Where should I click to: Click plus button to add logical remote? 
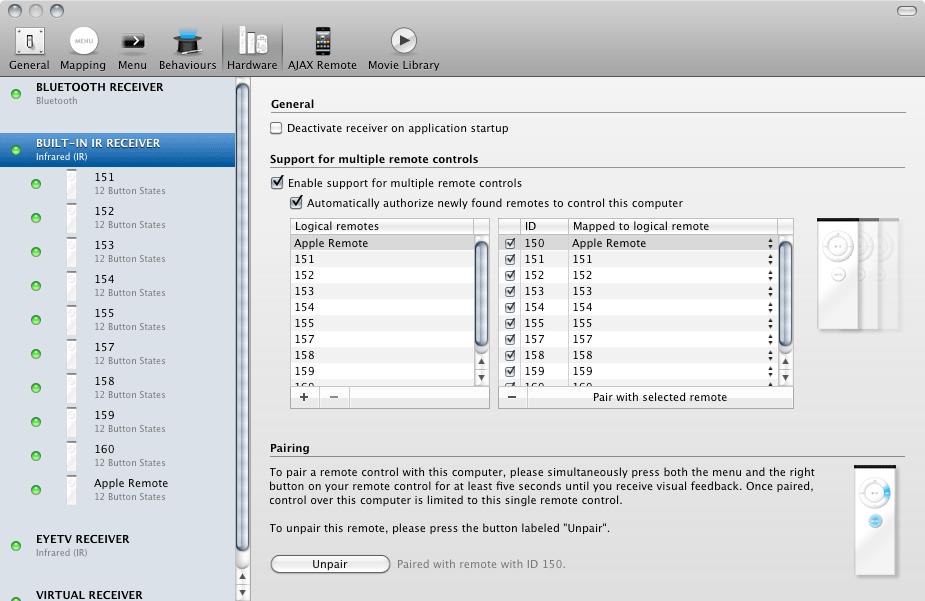tap(304, 397)
